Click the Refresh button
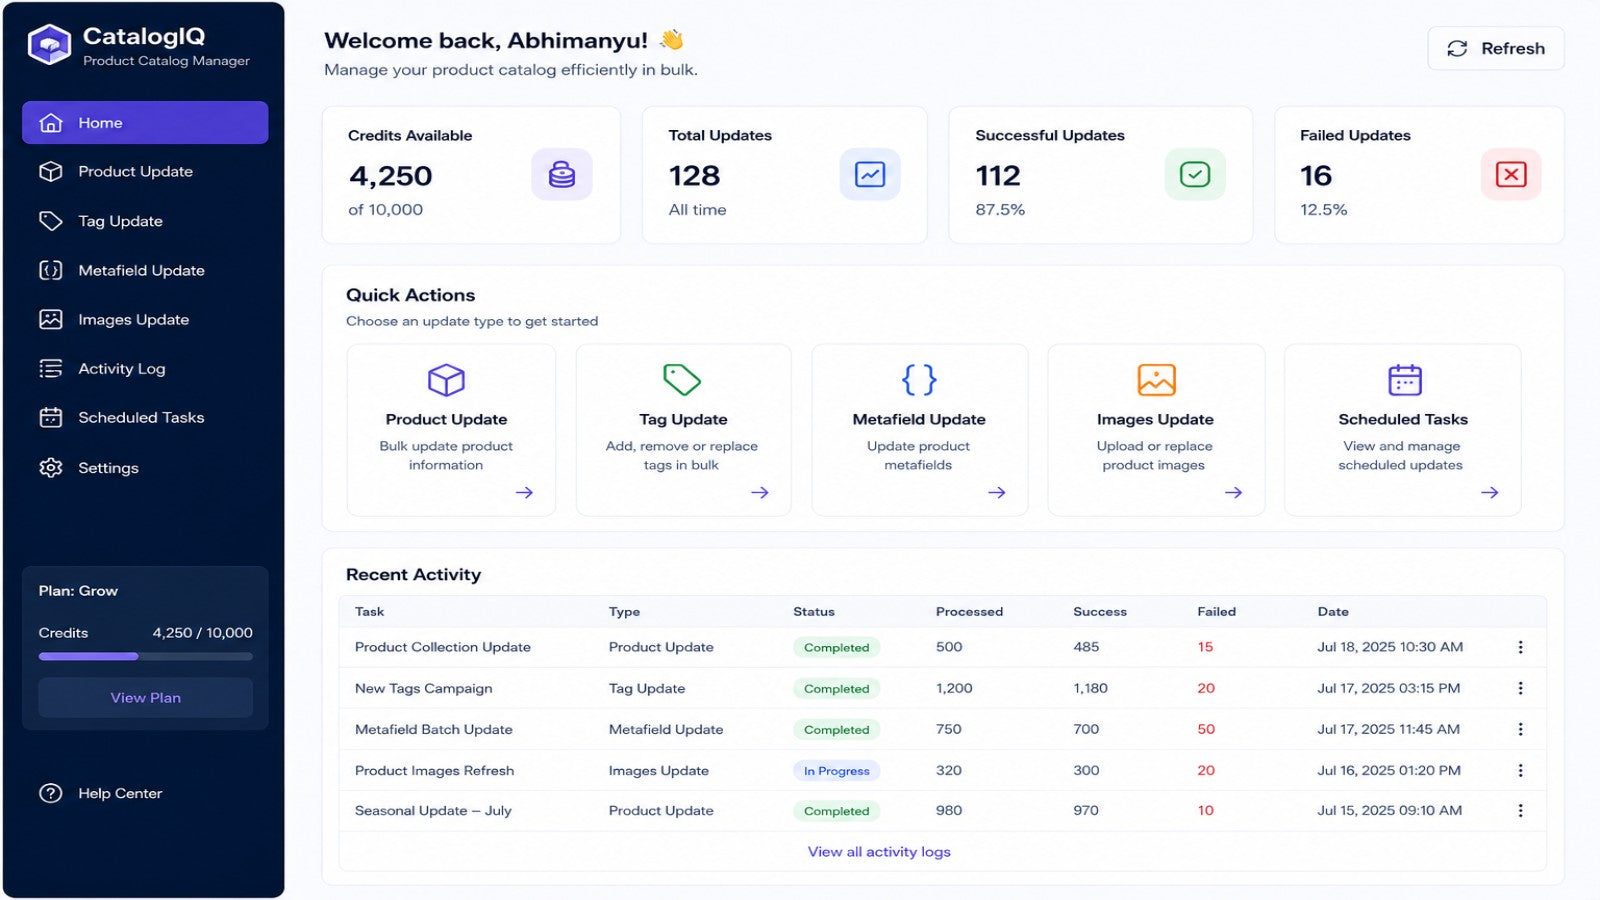The image size is (1600, 900). pos(1496,48)
